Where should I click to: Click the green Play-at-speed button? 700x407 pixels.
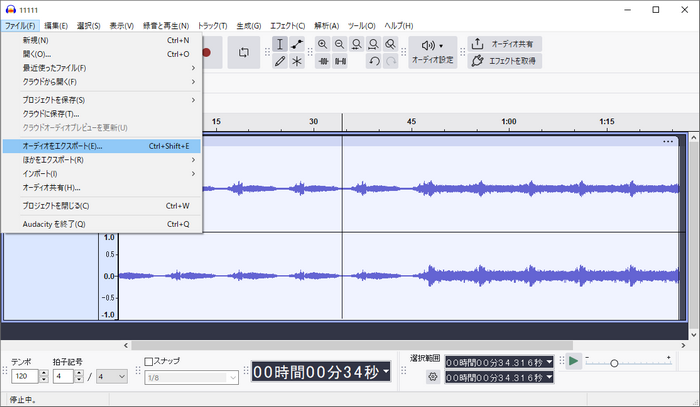point(574,361)
